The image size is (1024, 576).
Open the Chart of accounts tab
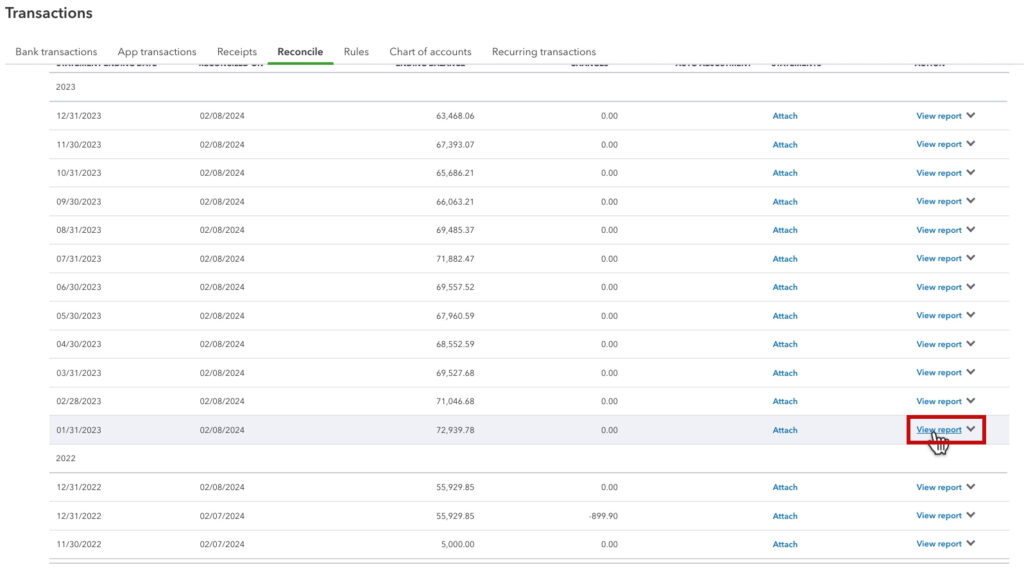coord(430,51)
